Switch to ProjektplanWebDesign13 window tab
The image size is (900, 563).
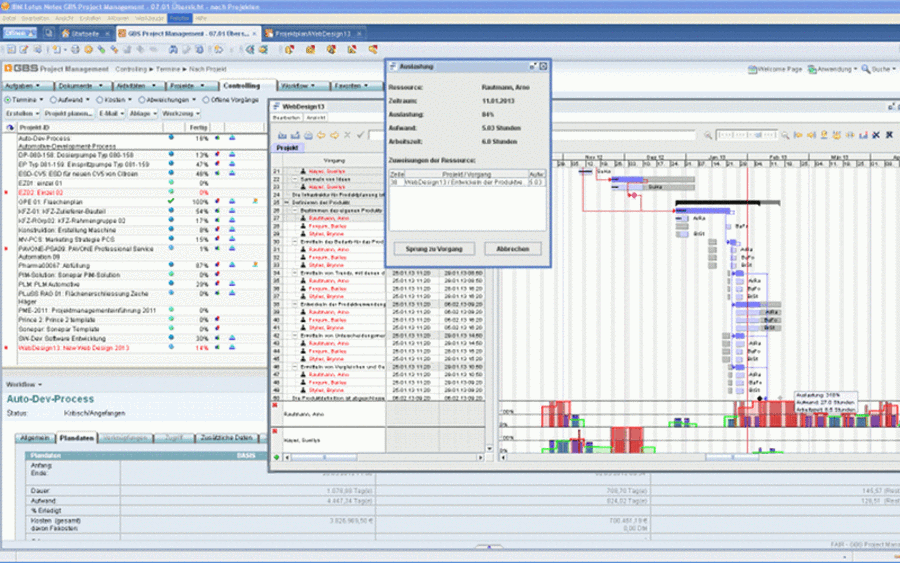(x=312, y=34)
